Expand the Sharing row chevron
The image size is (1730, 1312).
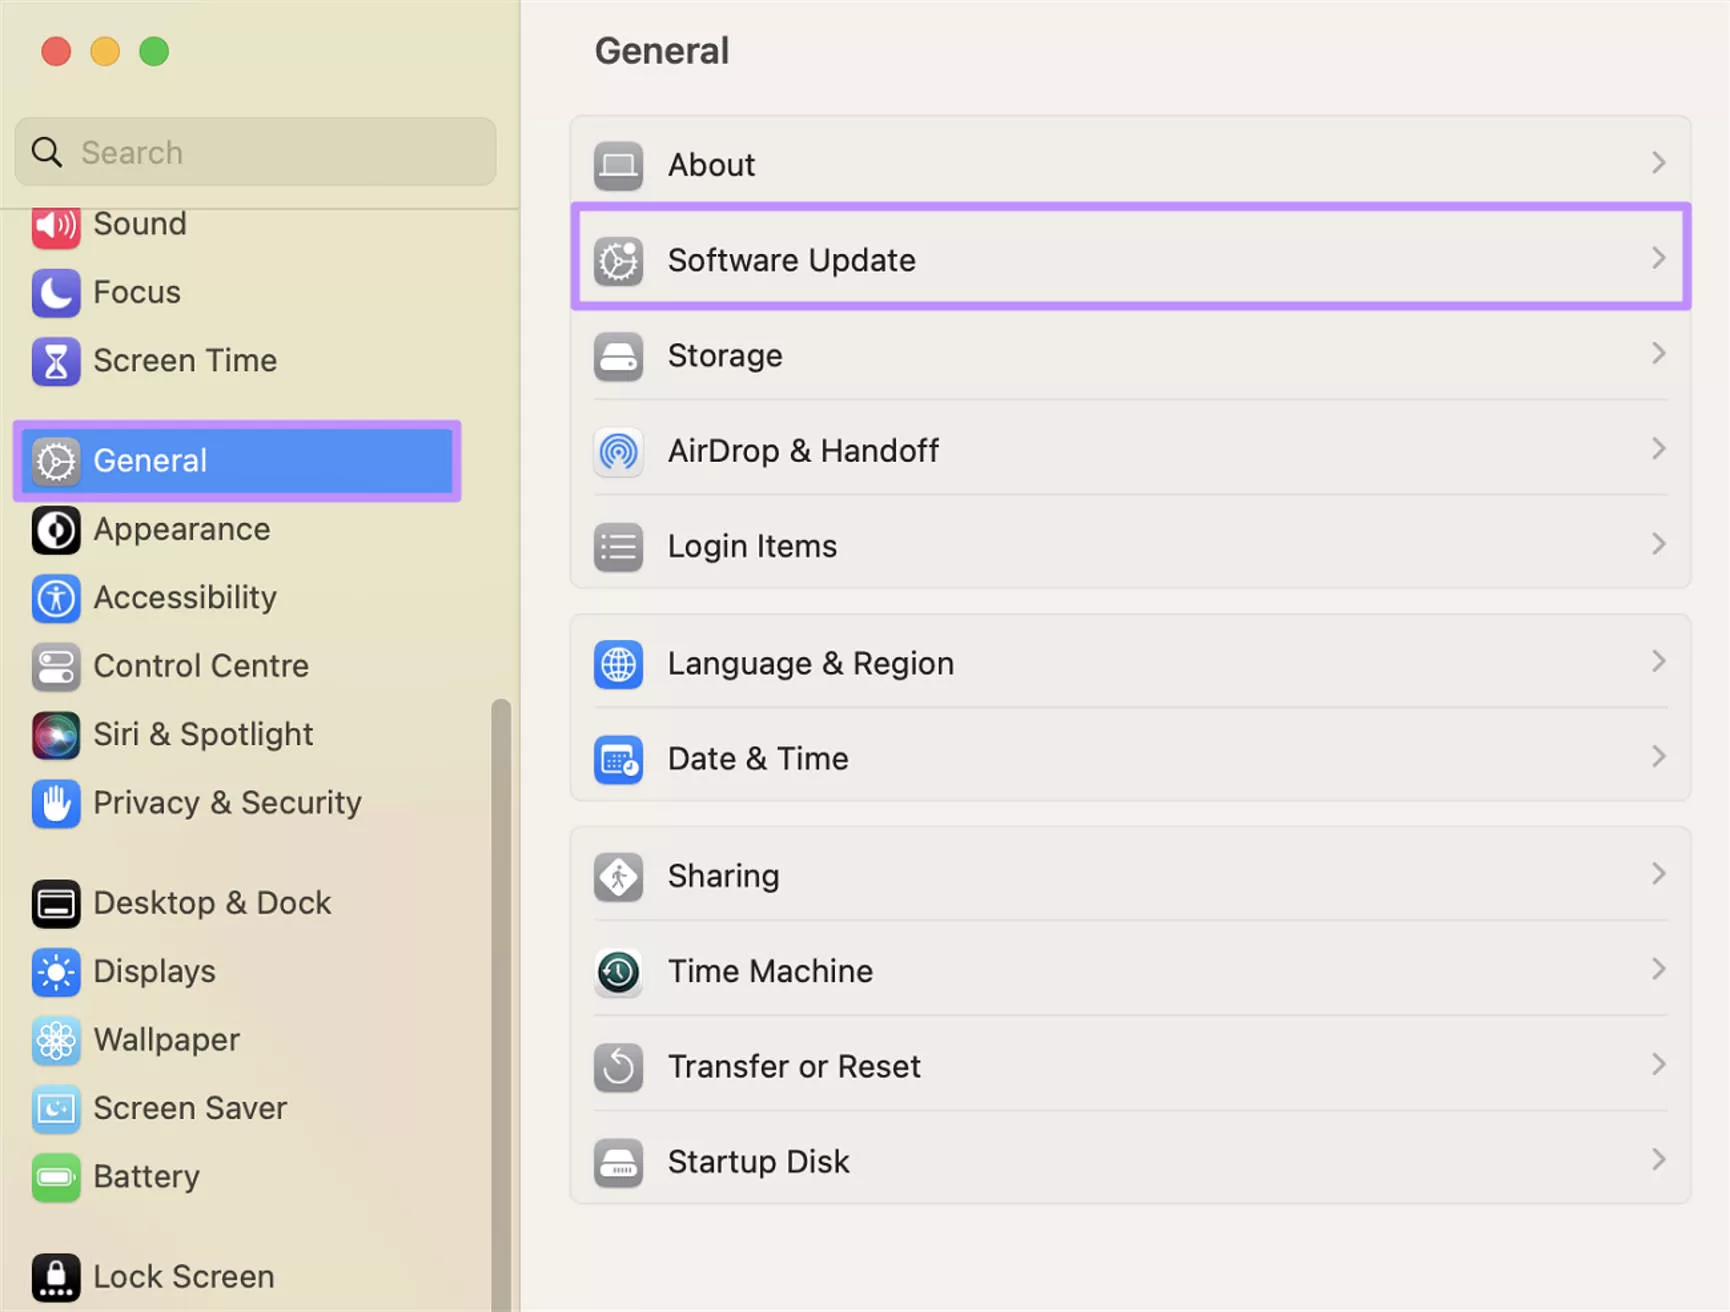coord(1658,874)
